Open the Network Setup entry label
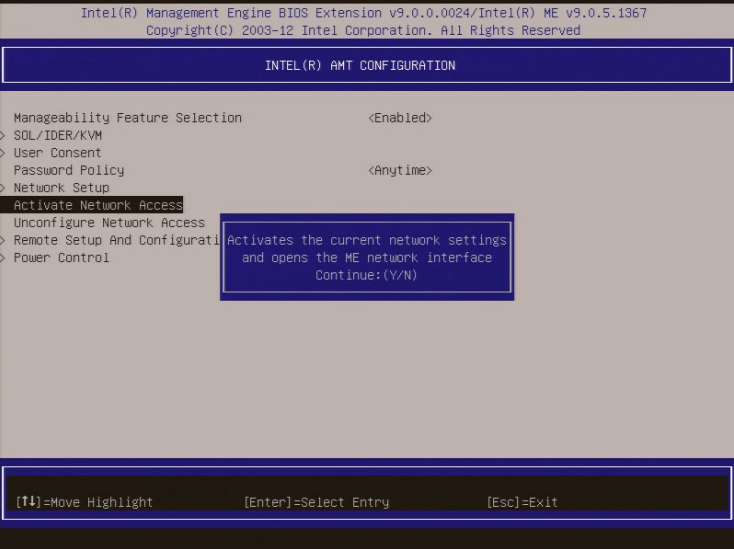This screenshot has height=549, width=734. pyautogui.click(x=61, y=188)
